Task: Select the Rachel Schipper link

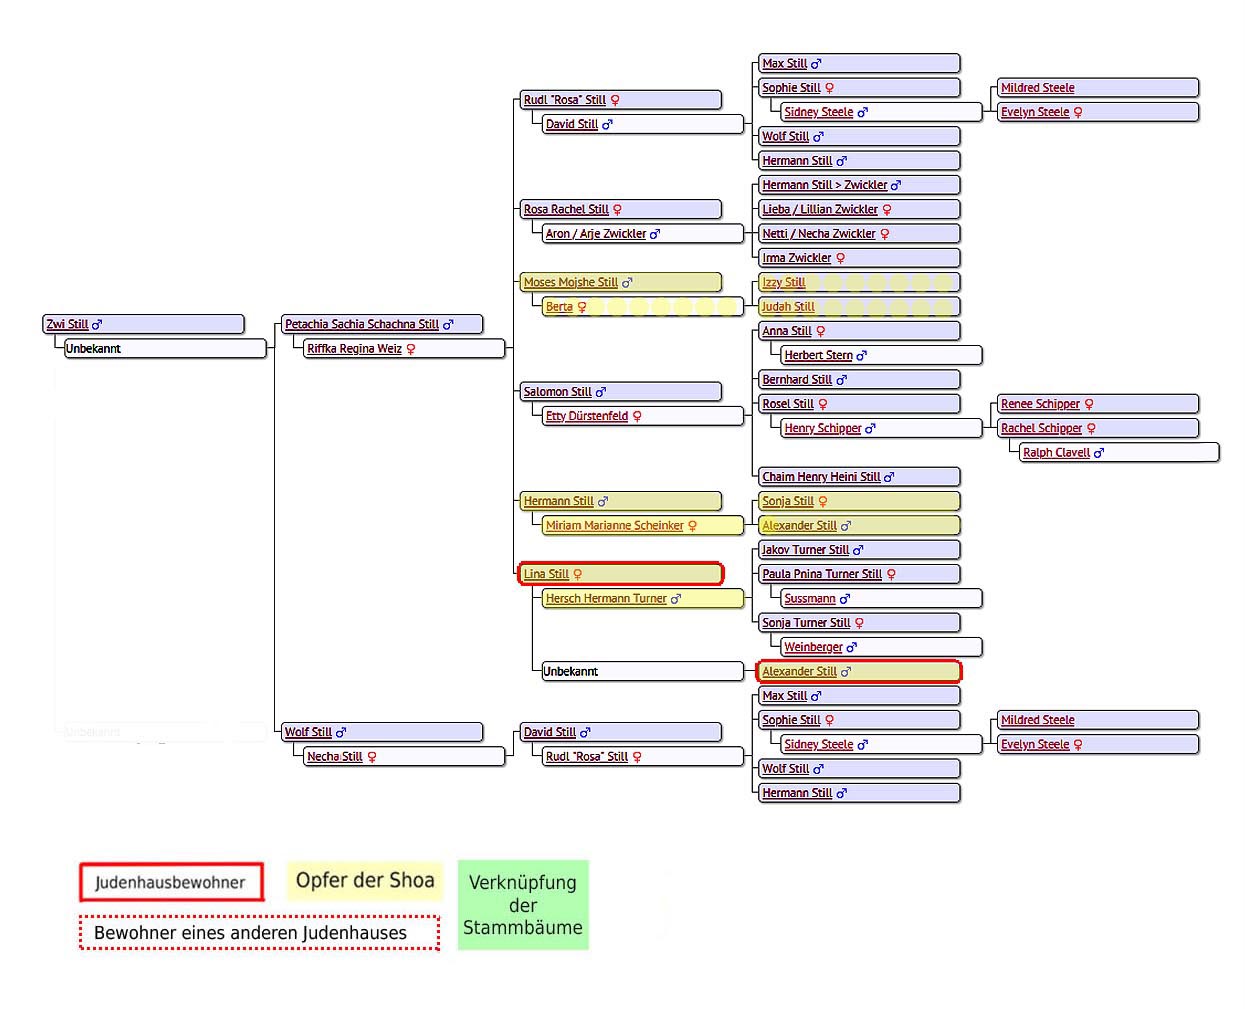Action: 1041,428
